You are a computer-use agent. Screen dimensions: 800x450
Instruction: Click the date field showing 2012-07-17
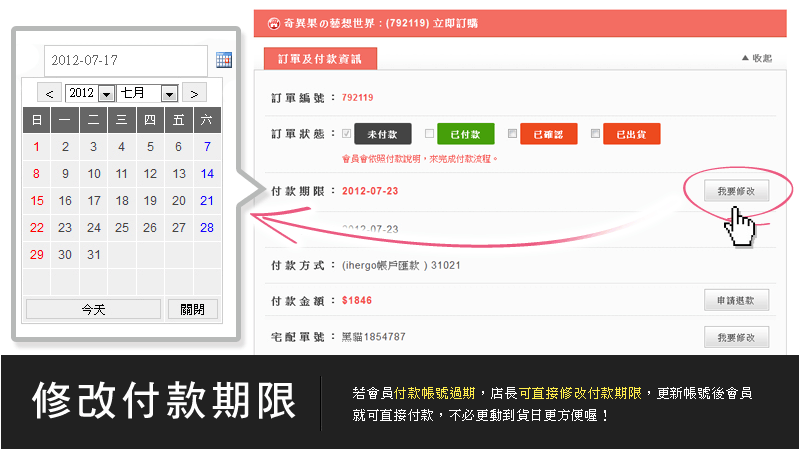pyautogui.click(x=126, y=60)
